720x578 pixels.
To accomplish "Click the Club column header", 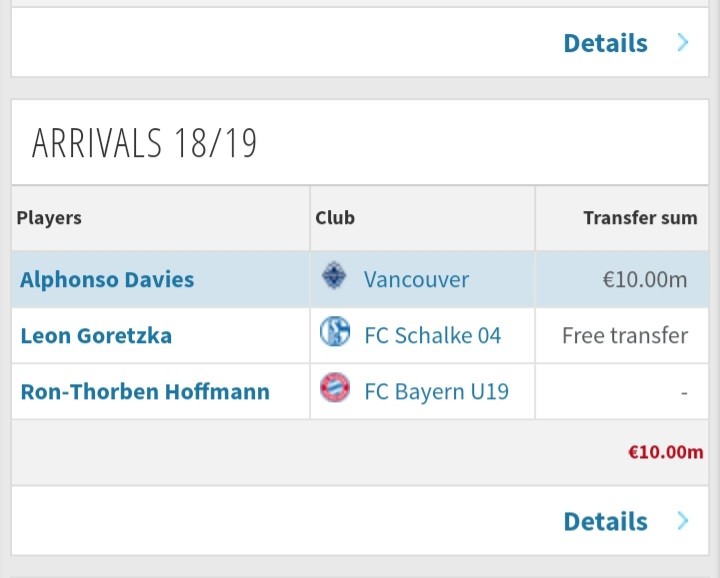I will click(x=335, y=217).
